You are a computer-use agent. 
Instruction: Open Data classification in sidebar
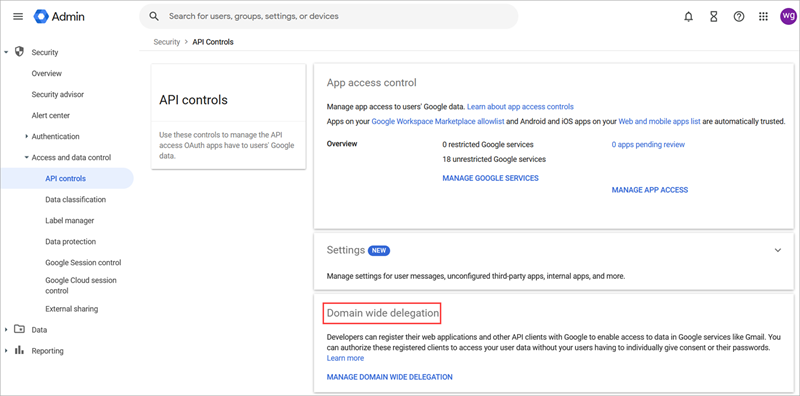point(76,200)
